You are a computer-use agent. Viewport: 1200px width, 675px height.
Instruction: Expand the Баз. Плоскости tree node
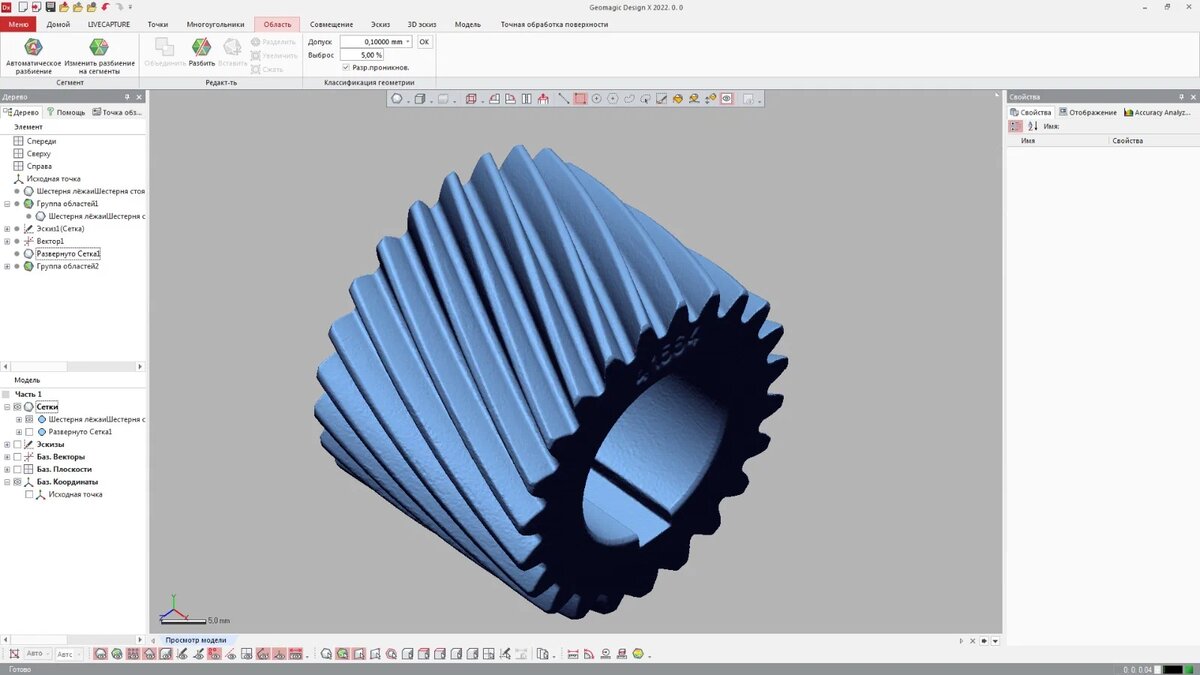coord(7,469)
